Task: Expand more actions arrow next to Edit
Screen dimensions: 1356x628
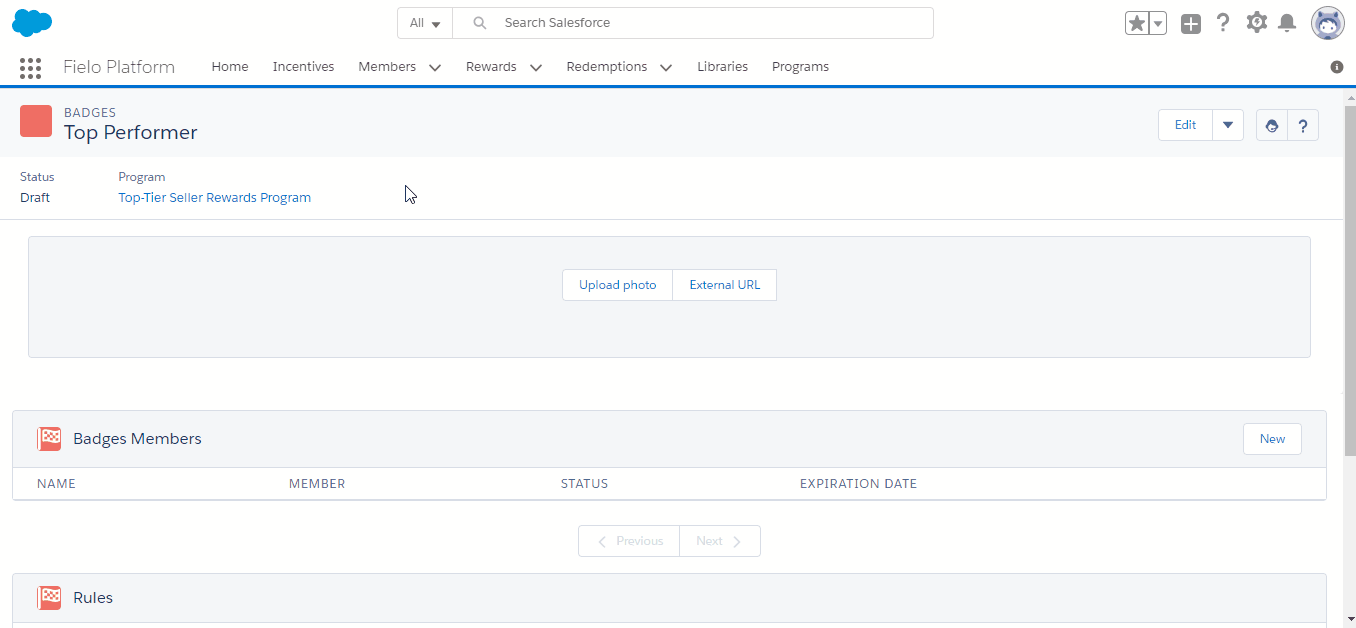Action: click(x=1228, y=125)
